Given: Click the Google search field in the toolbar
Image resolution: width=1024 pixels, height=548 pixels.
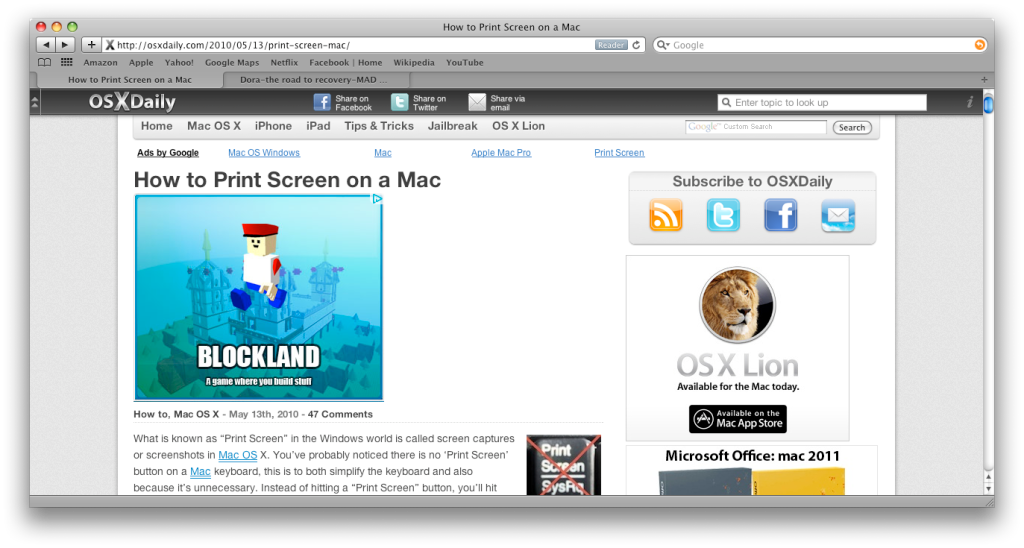Looking at the screenshot, I should click(x=822, y=45).
